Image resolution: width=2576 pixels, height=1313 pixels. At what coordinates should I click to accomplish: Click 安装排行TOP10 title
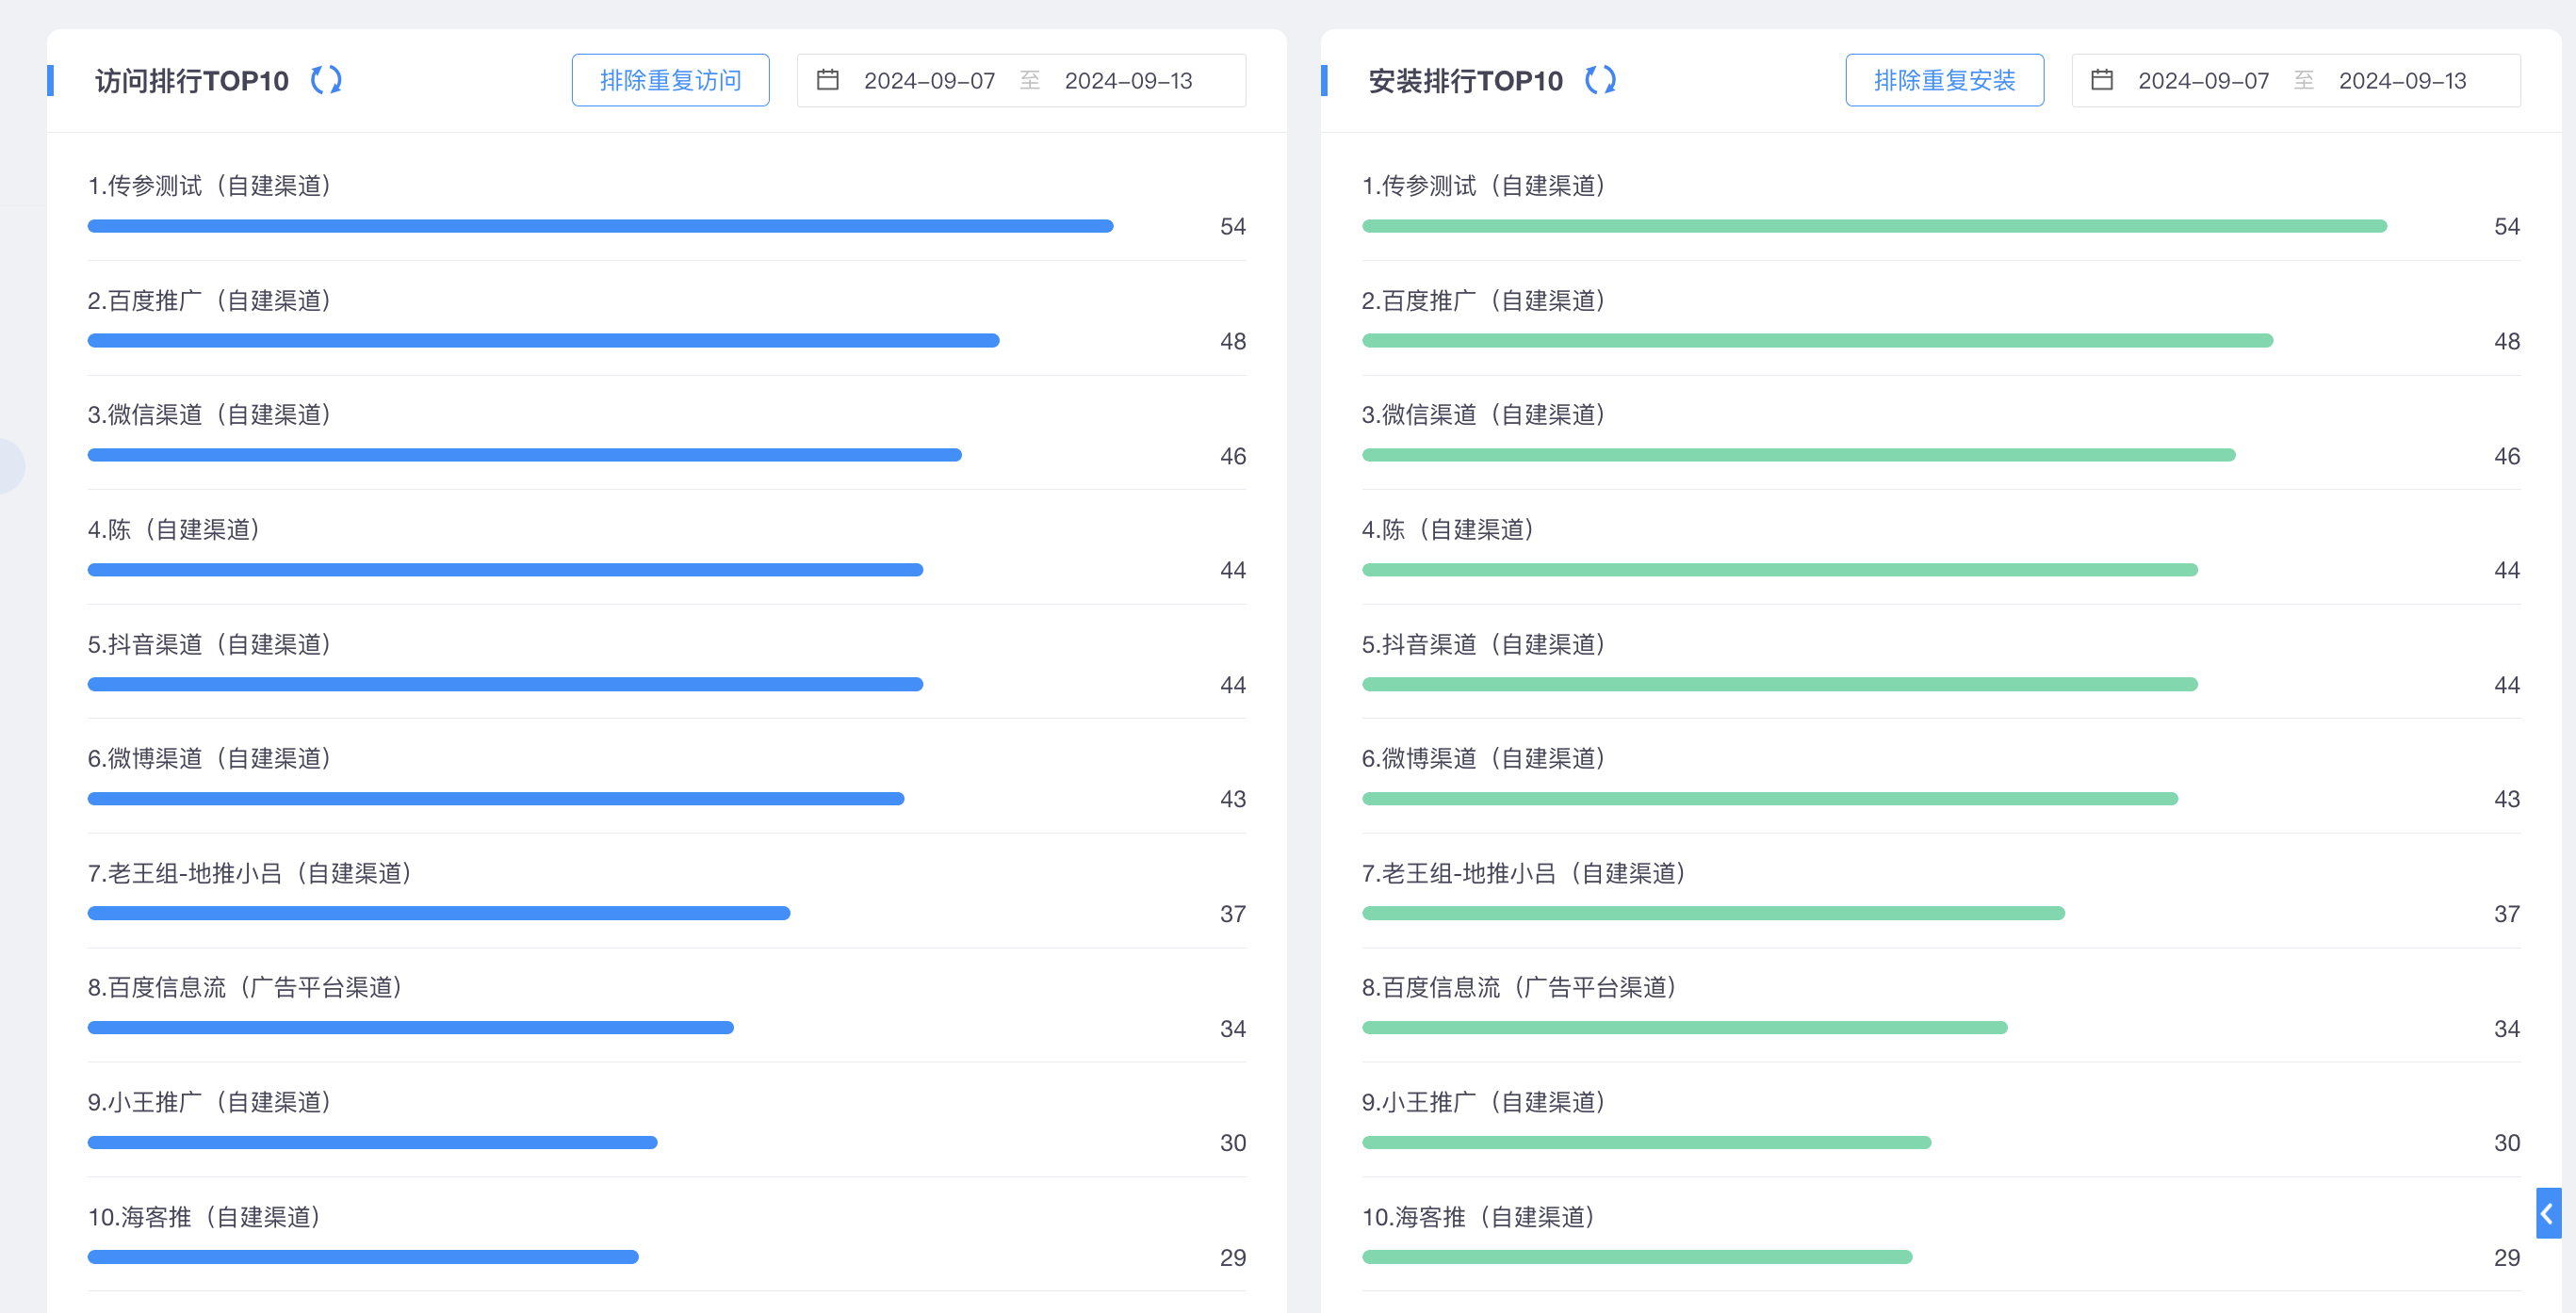coord(1465,81)
